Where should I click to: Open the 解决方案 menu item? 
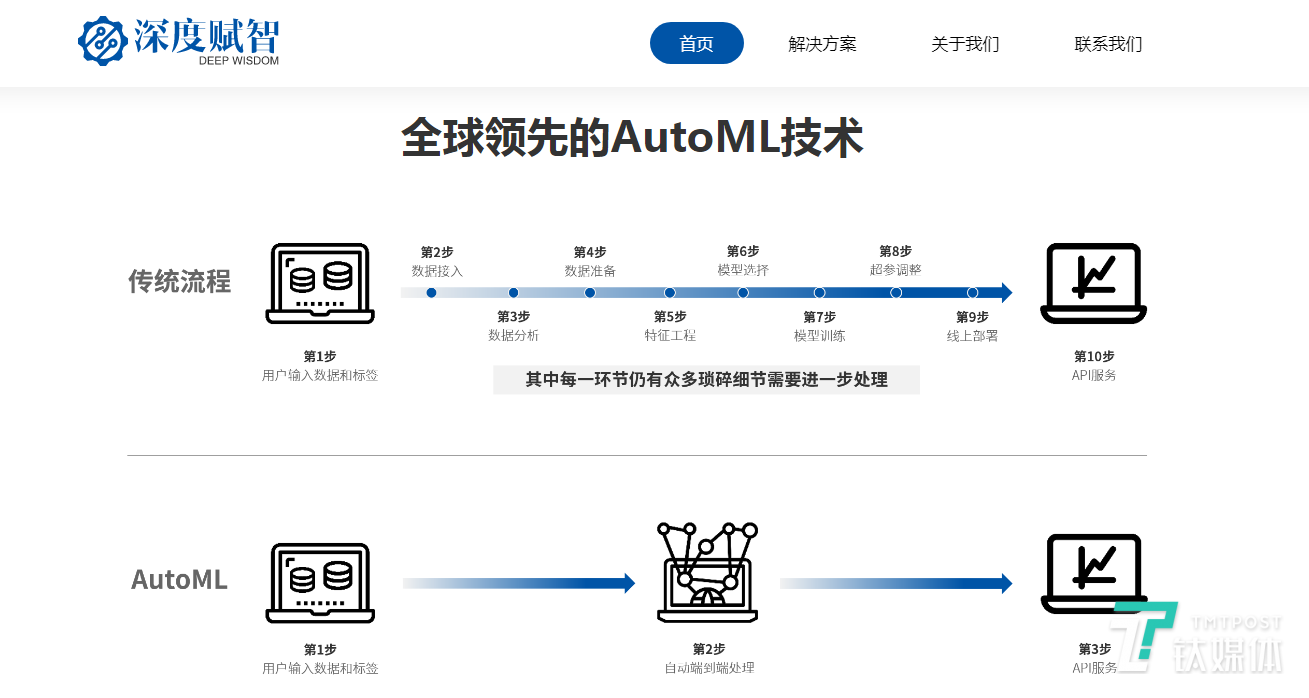(x=822, y=44)
